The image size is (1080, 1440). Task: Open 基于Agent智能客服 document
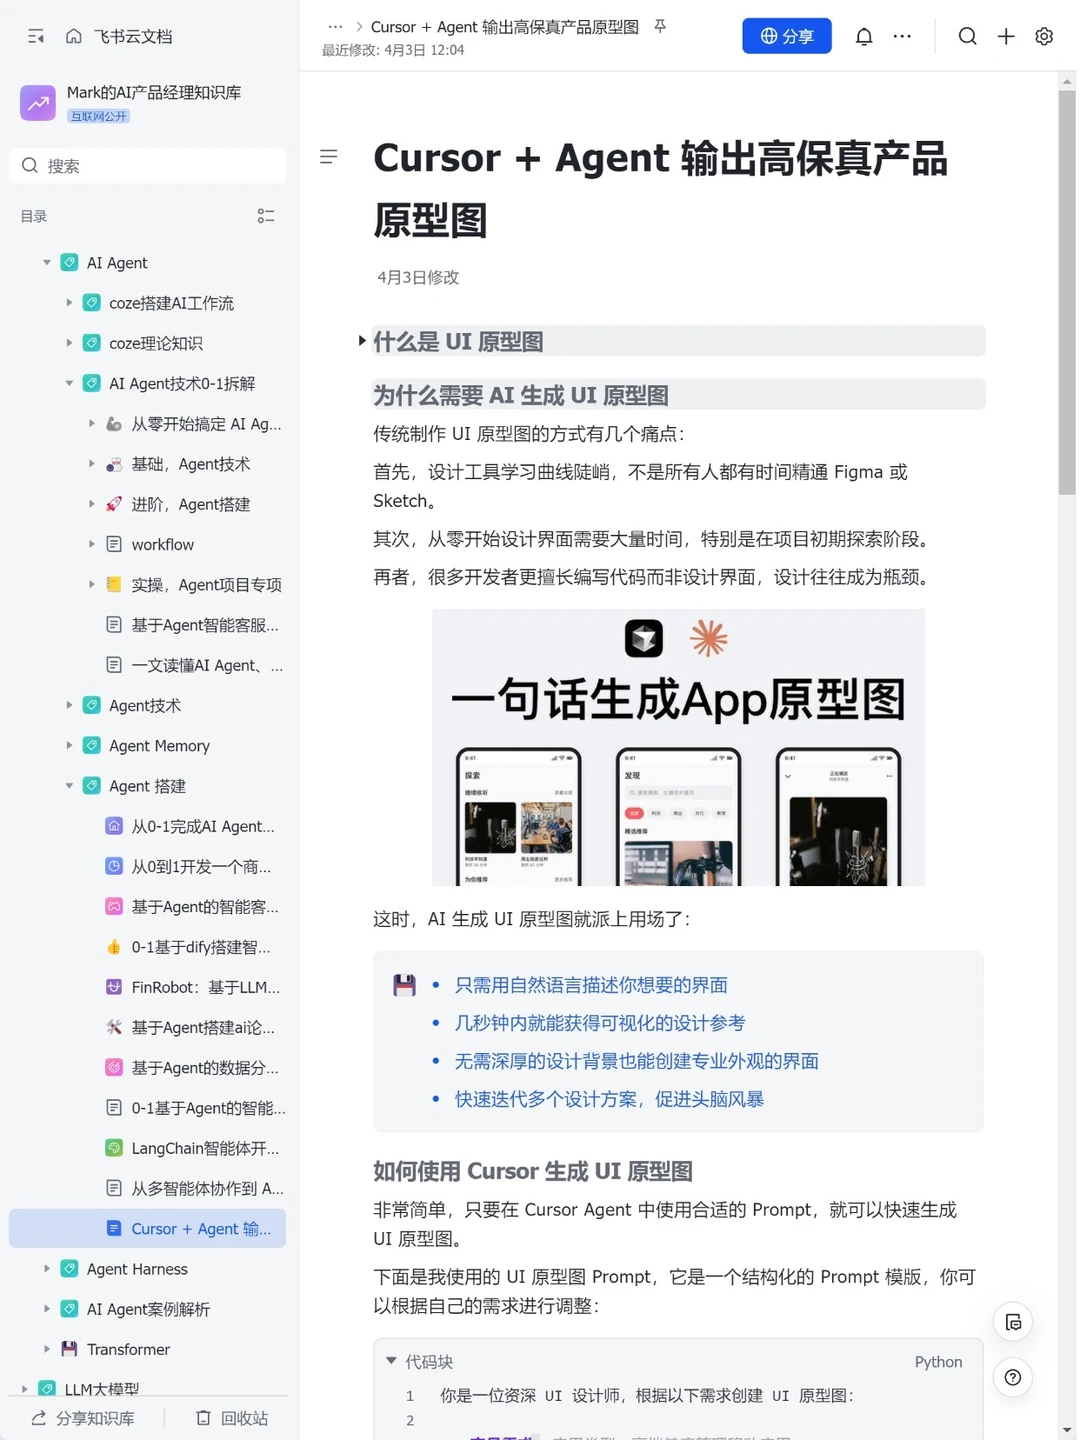[147, 625]
